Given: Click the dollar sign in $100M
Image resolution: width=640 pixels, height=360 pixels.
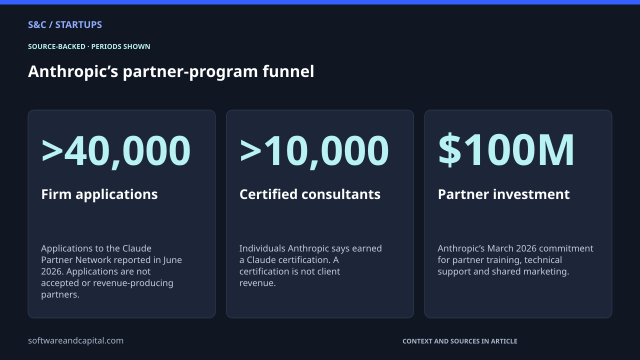Looking at the screenshot, I should (x=449, y=150).
